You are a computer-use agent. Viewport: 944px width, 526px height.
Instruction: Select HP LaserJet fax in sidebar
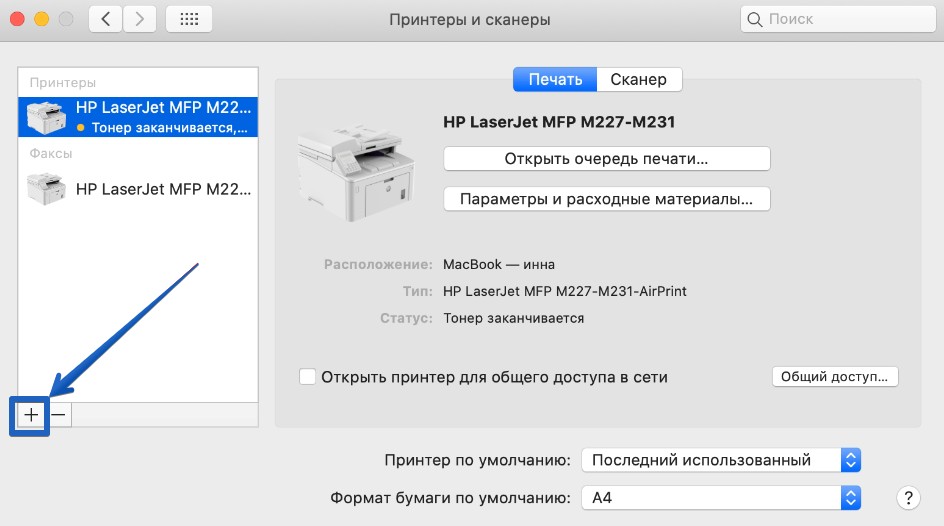click(138, 188)
